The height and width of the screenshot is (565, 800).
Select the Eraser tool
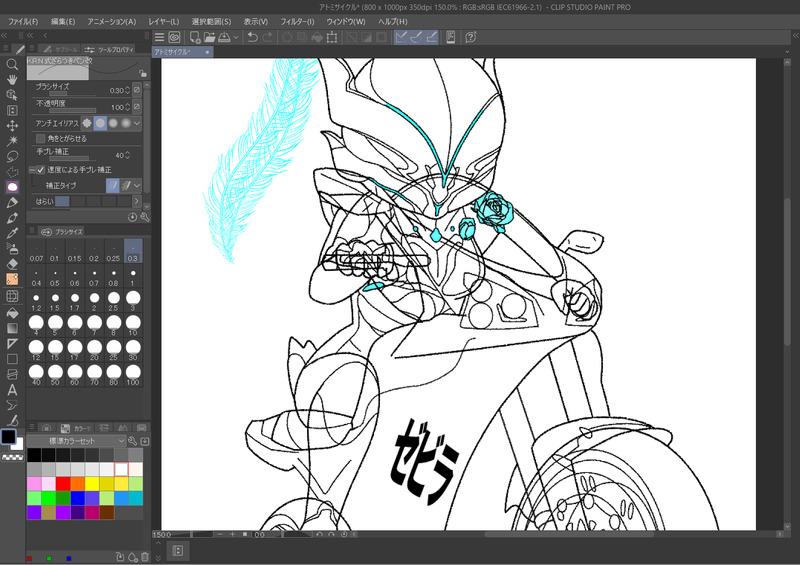click(x=12, y=264)
